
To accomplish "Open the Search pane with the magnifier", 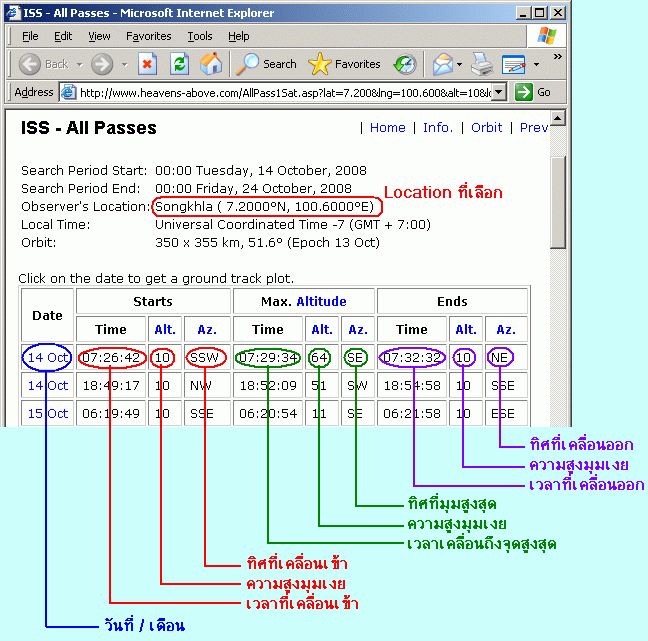I will coord(266,64).
